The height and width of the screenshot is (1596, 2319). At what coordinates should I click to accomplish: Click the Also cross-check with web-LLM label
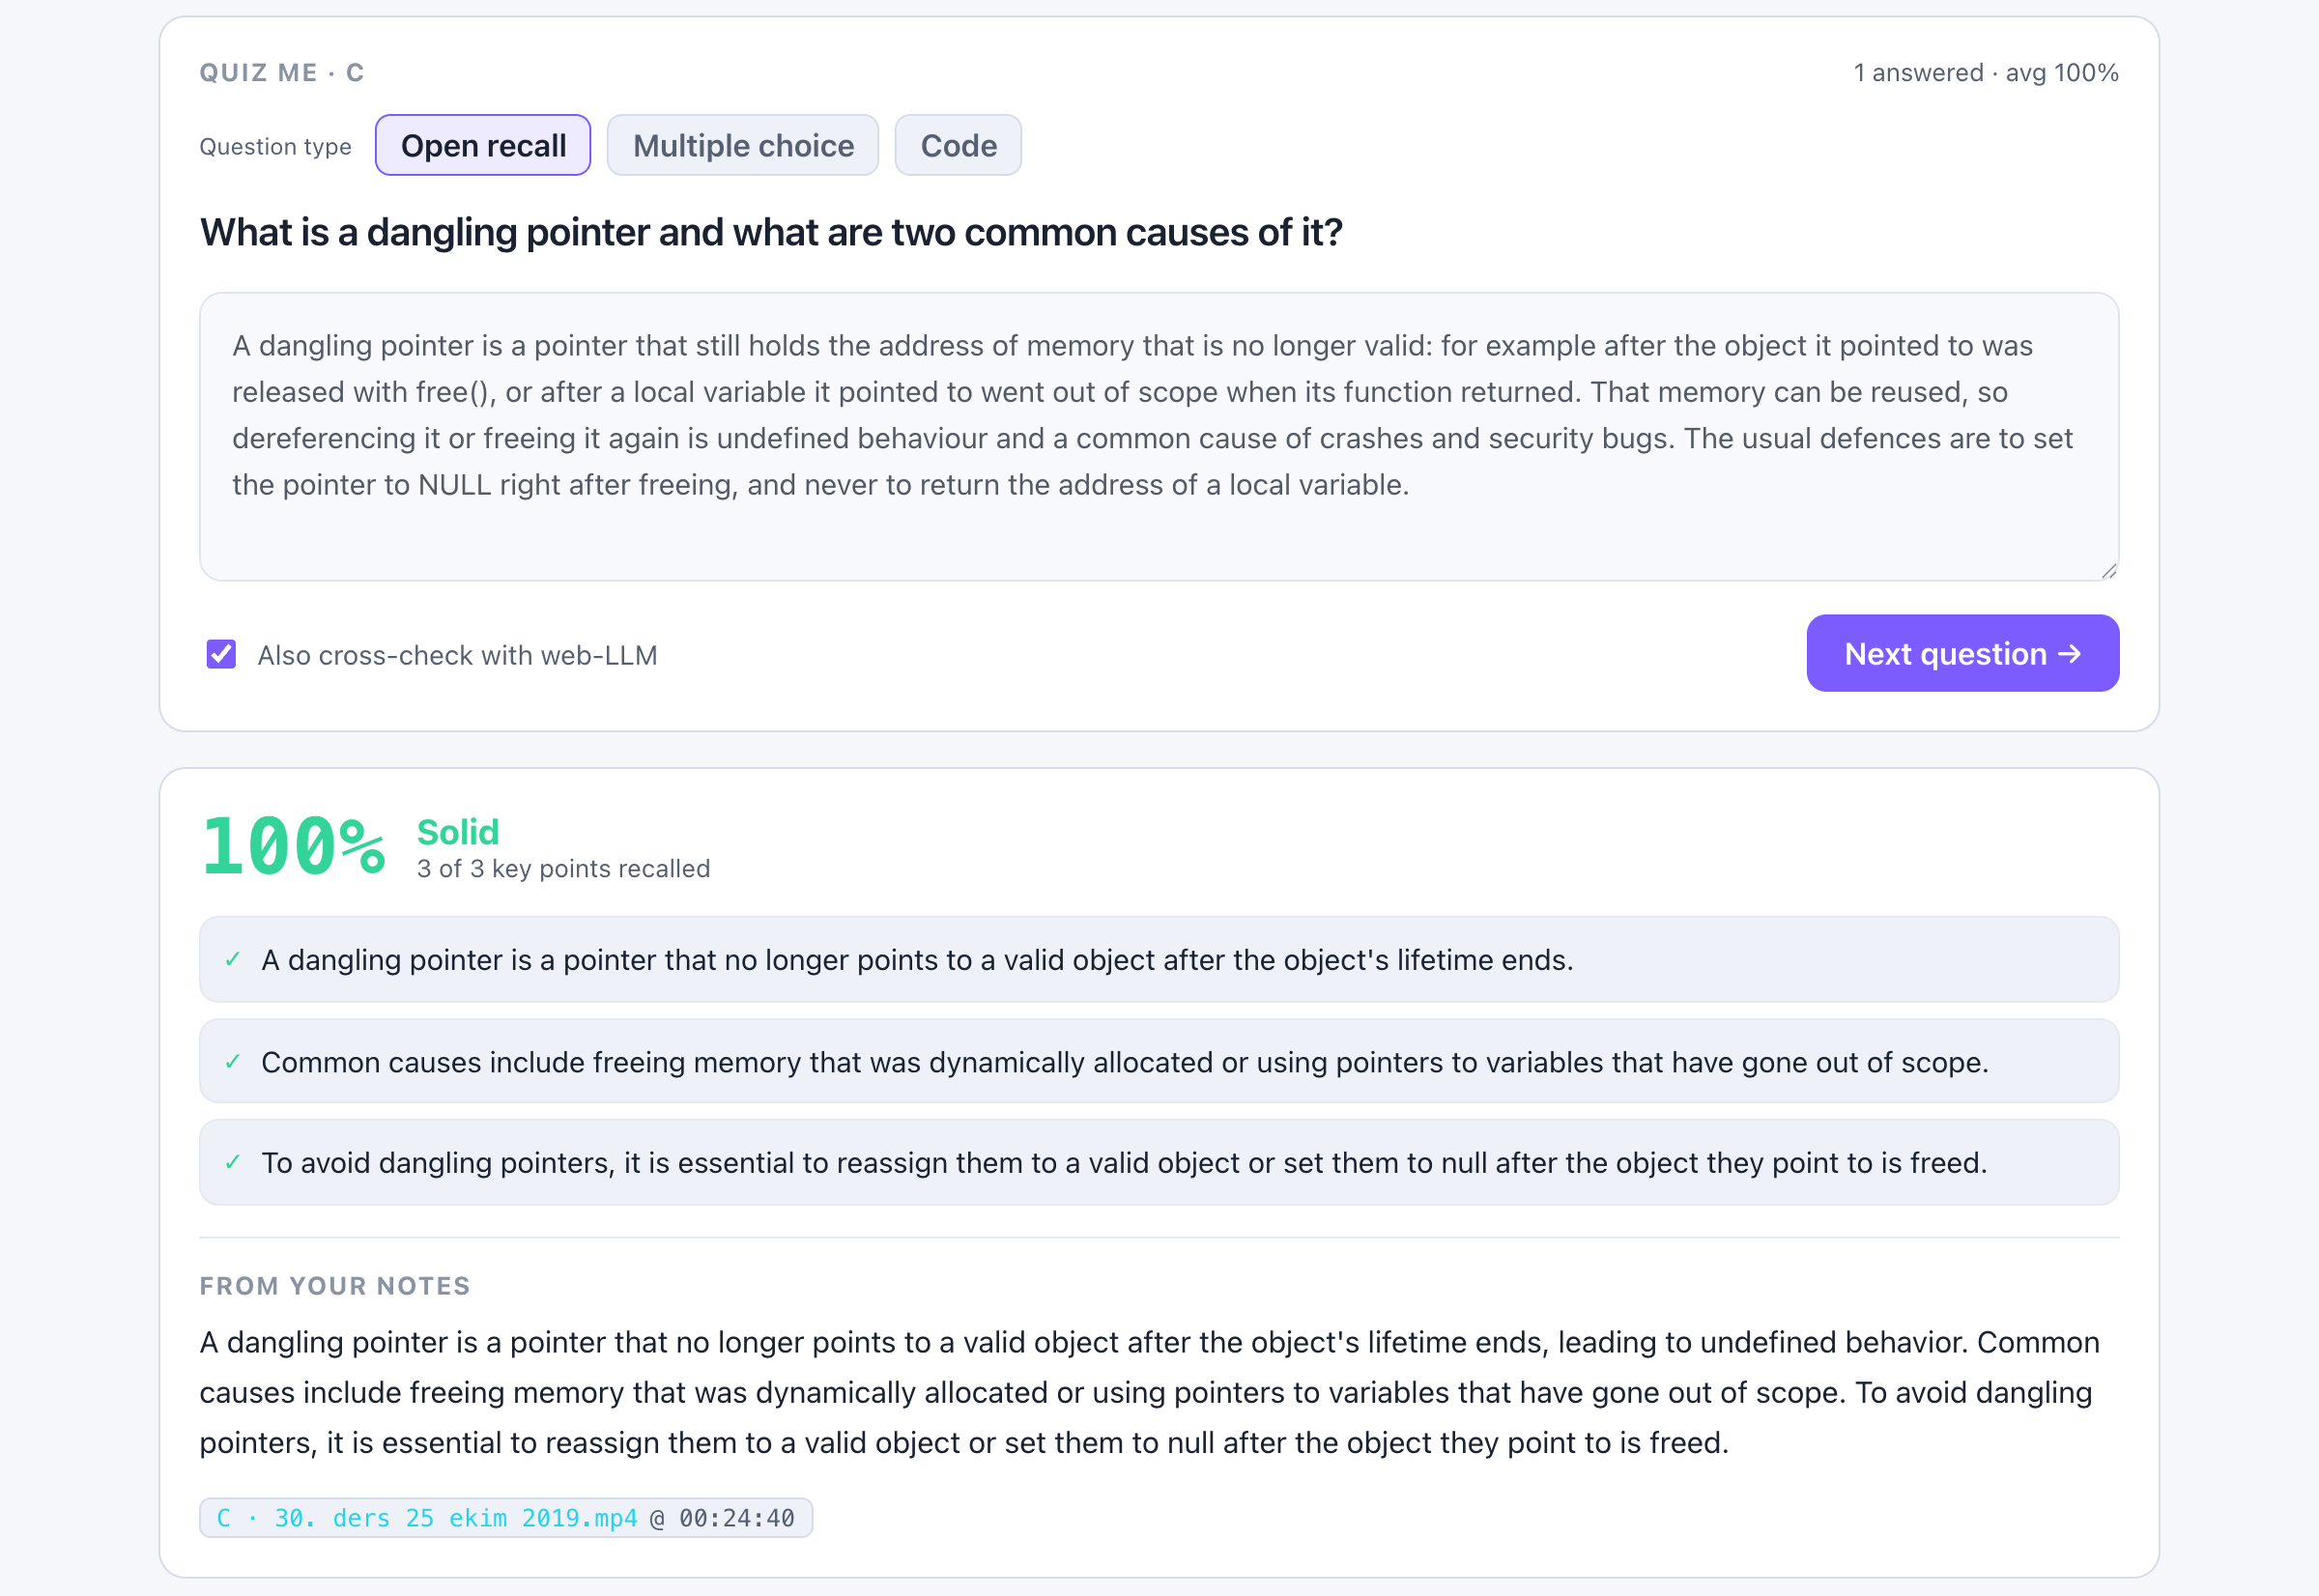(x=457, y=655)
